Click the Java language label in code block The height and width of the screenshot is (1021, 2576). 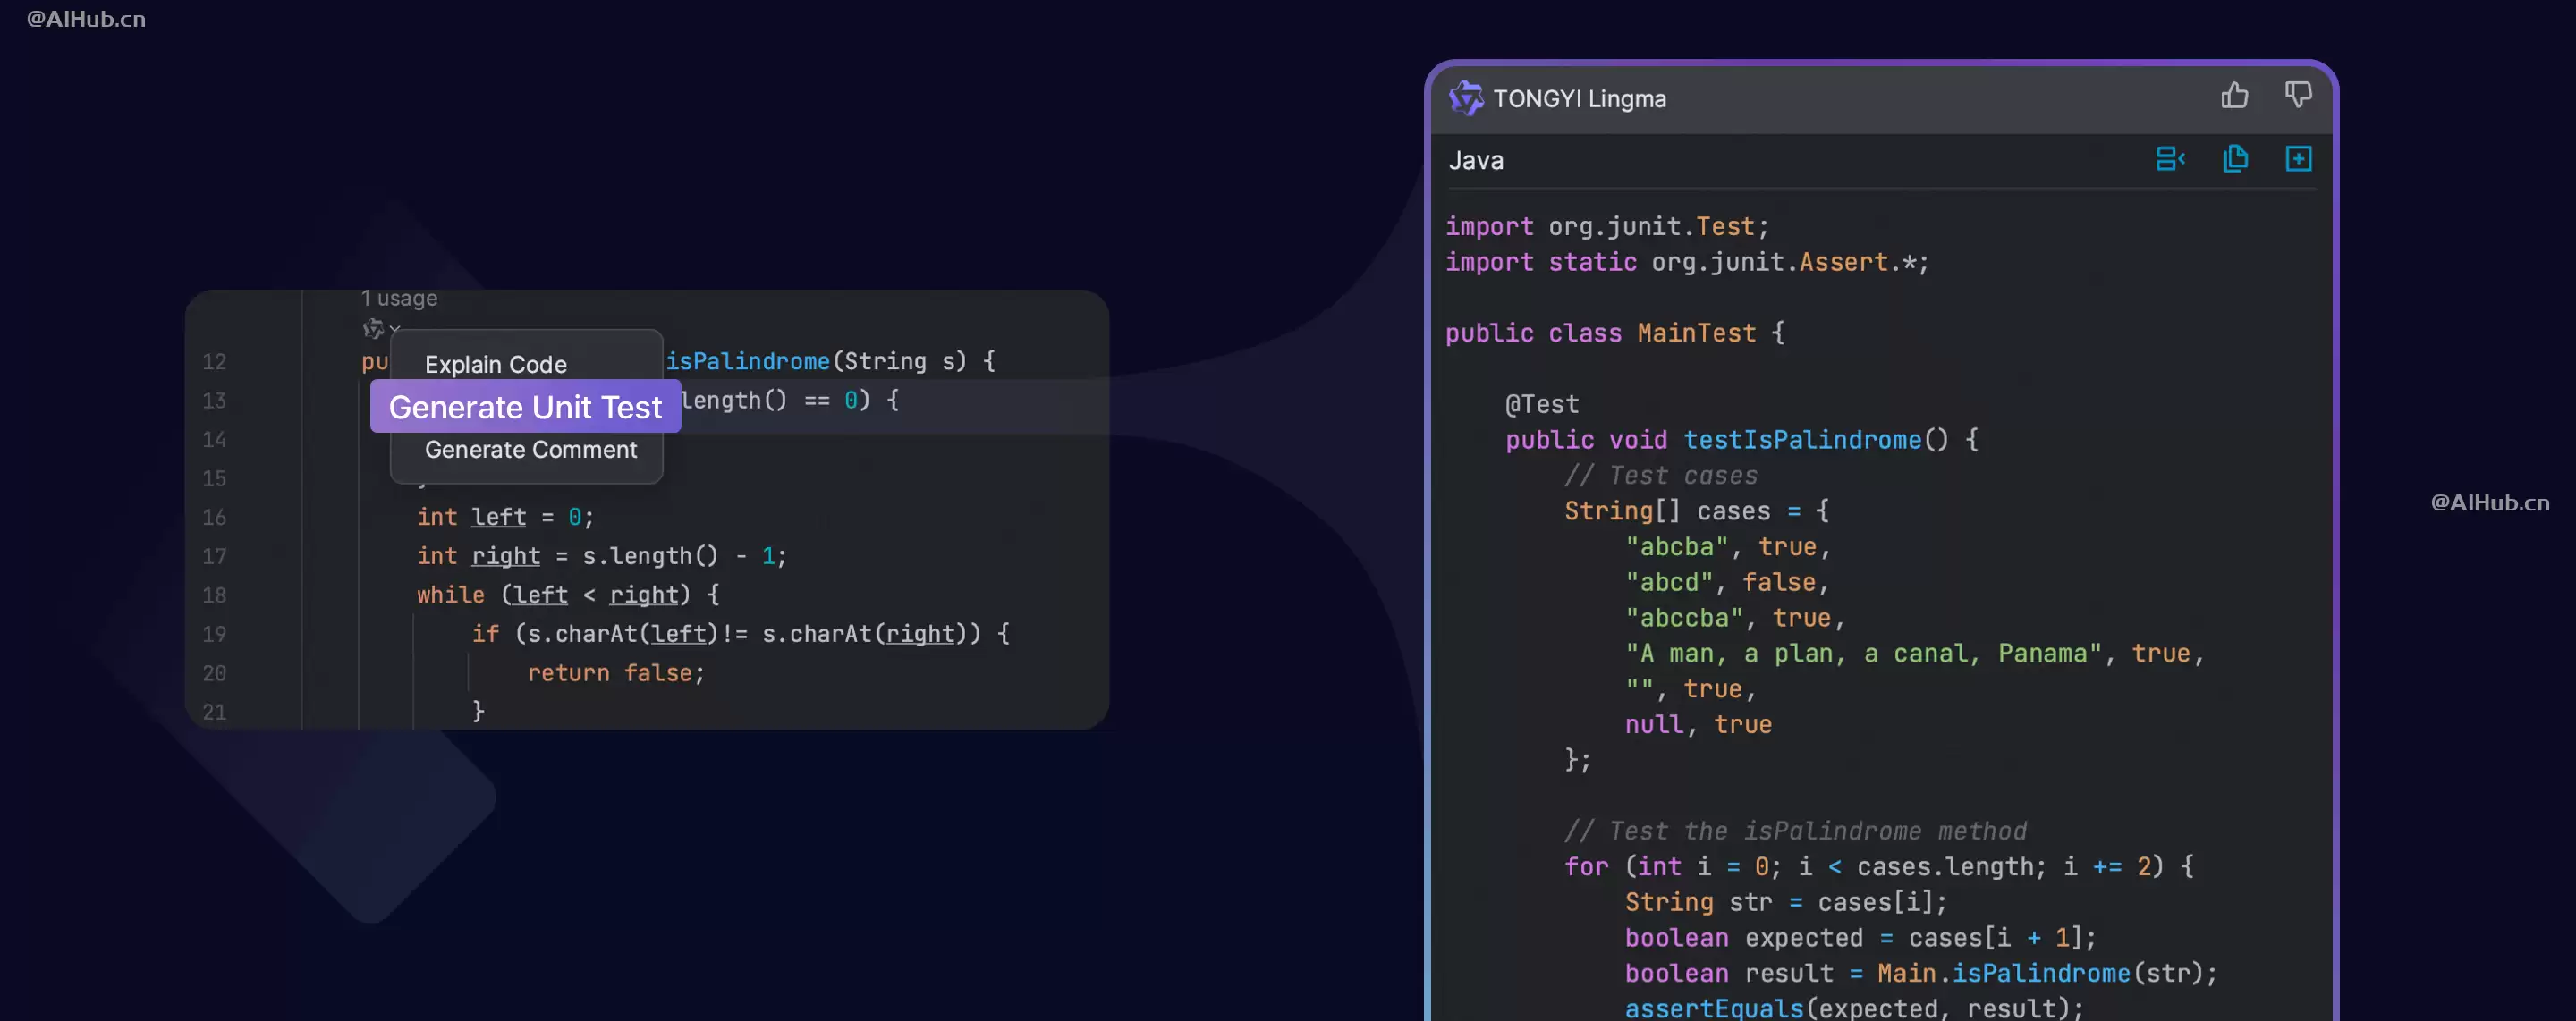[1476, 161]
